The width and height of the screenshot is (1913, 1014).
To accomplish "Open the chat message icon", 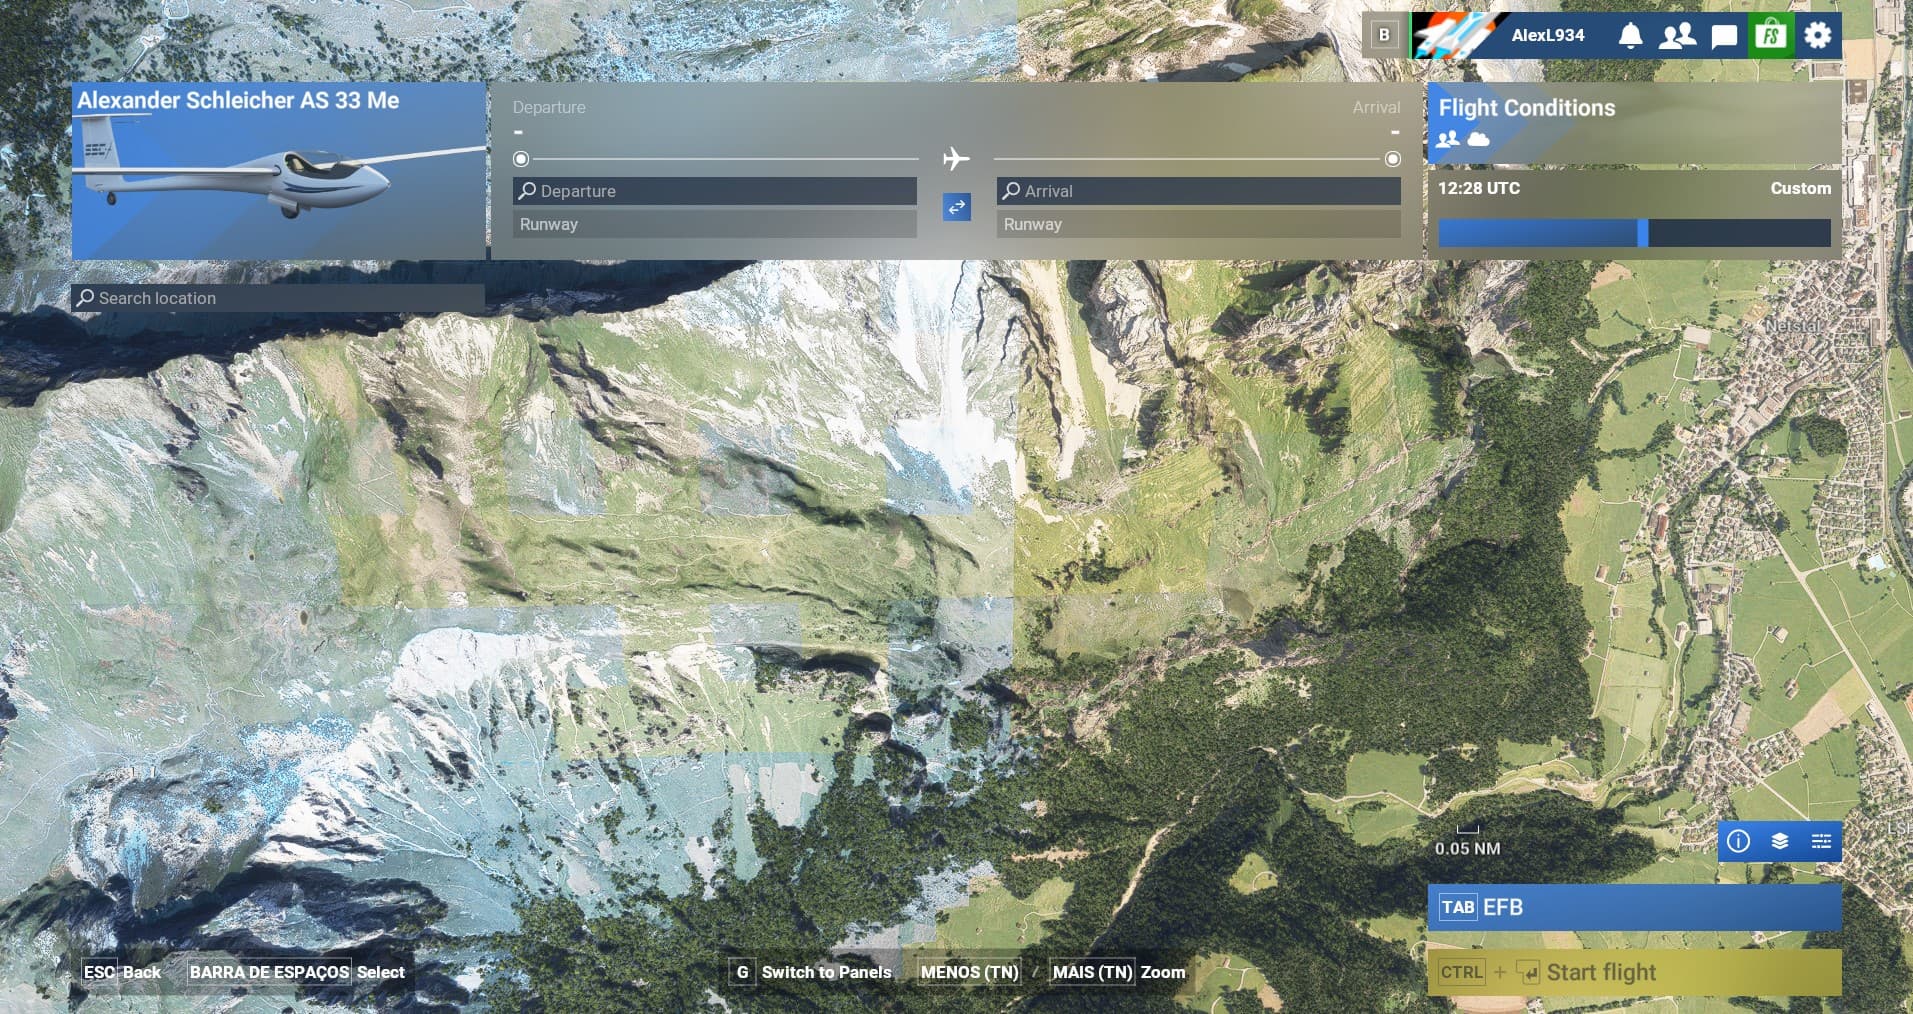I will pyautogui.click(x=1724, y=36).
